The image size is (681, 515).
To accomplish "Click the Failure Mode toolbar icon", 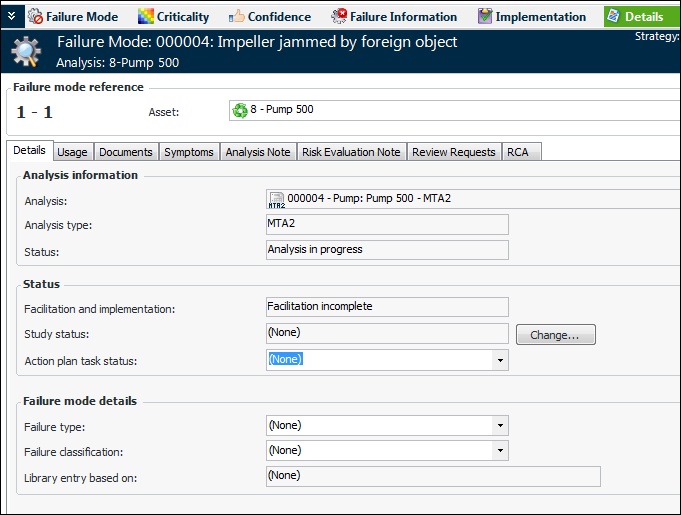I will coord(35,17).
